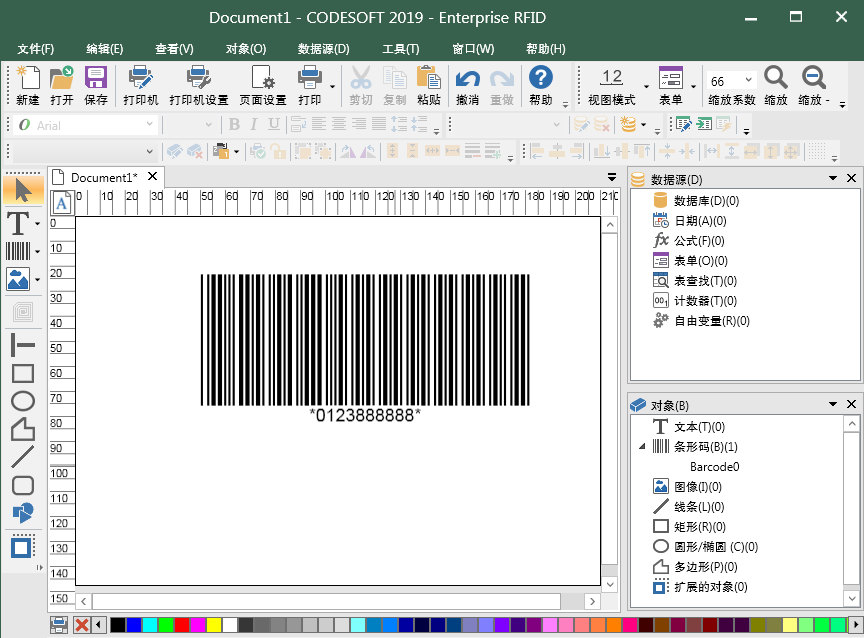Open the 查看(V) menu
Screen dimensions: 864x638
pyautogui.click(x=174, y=49)
